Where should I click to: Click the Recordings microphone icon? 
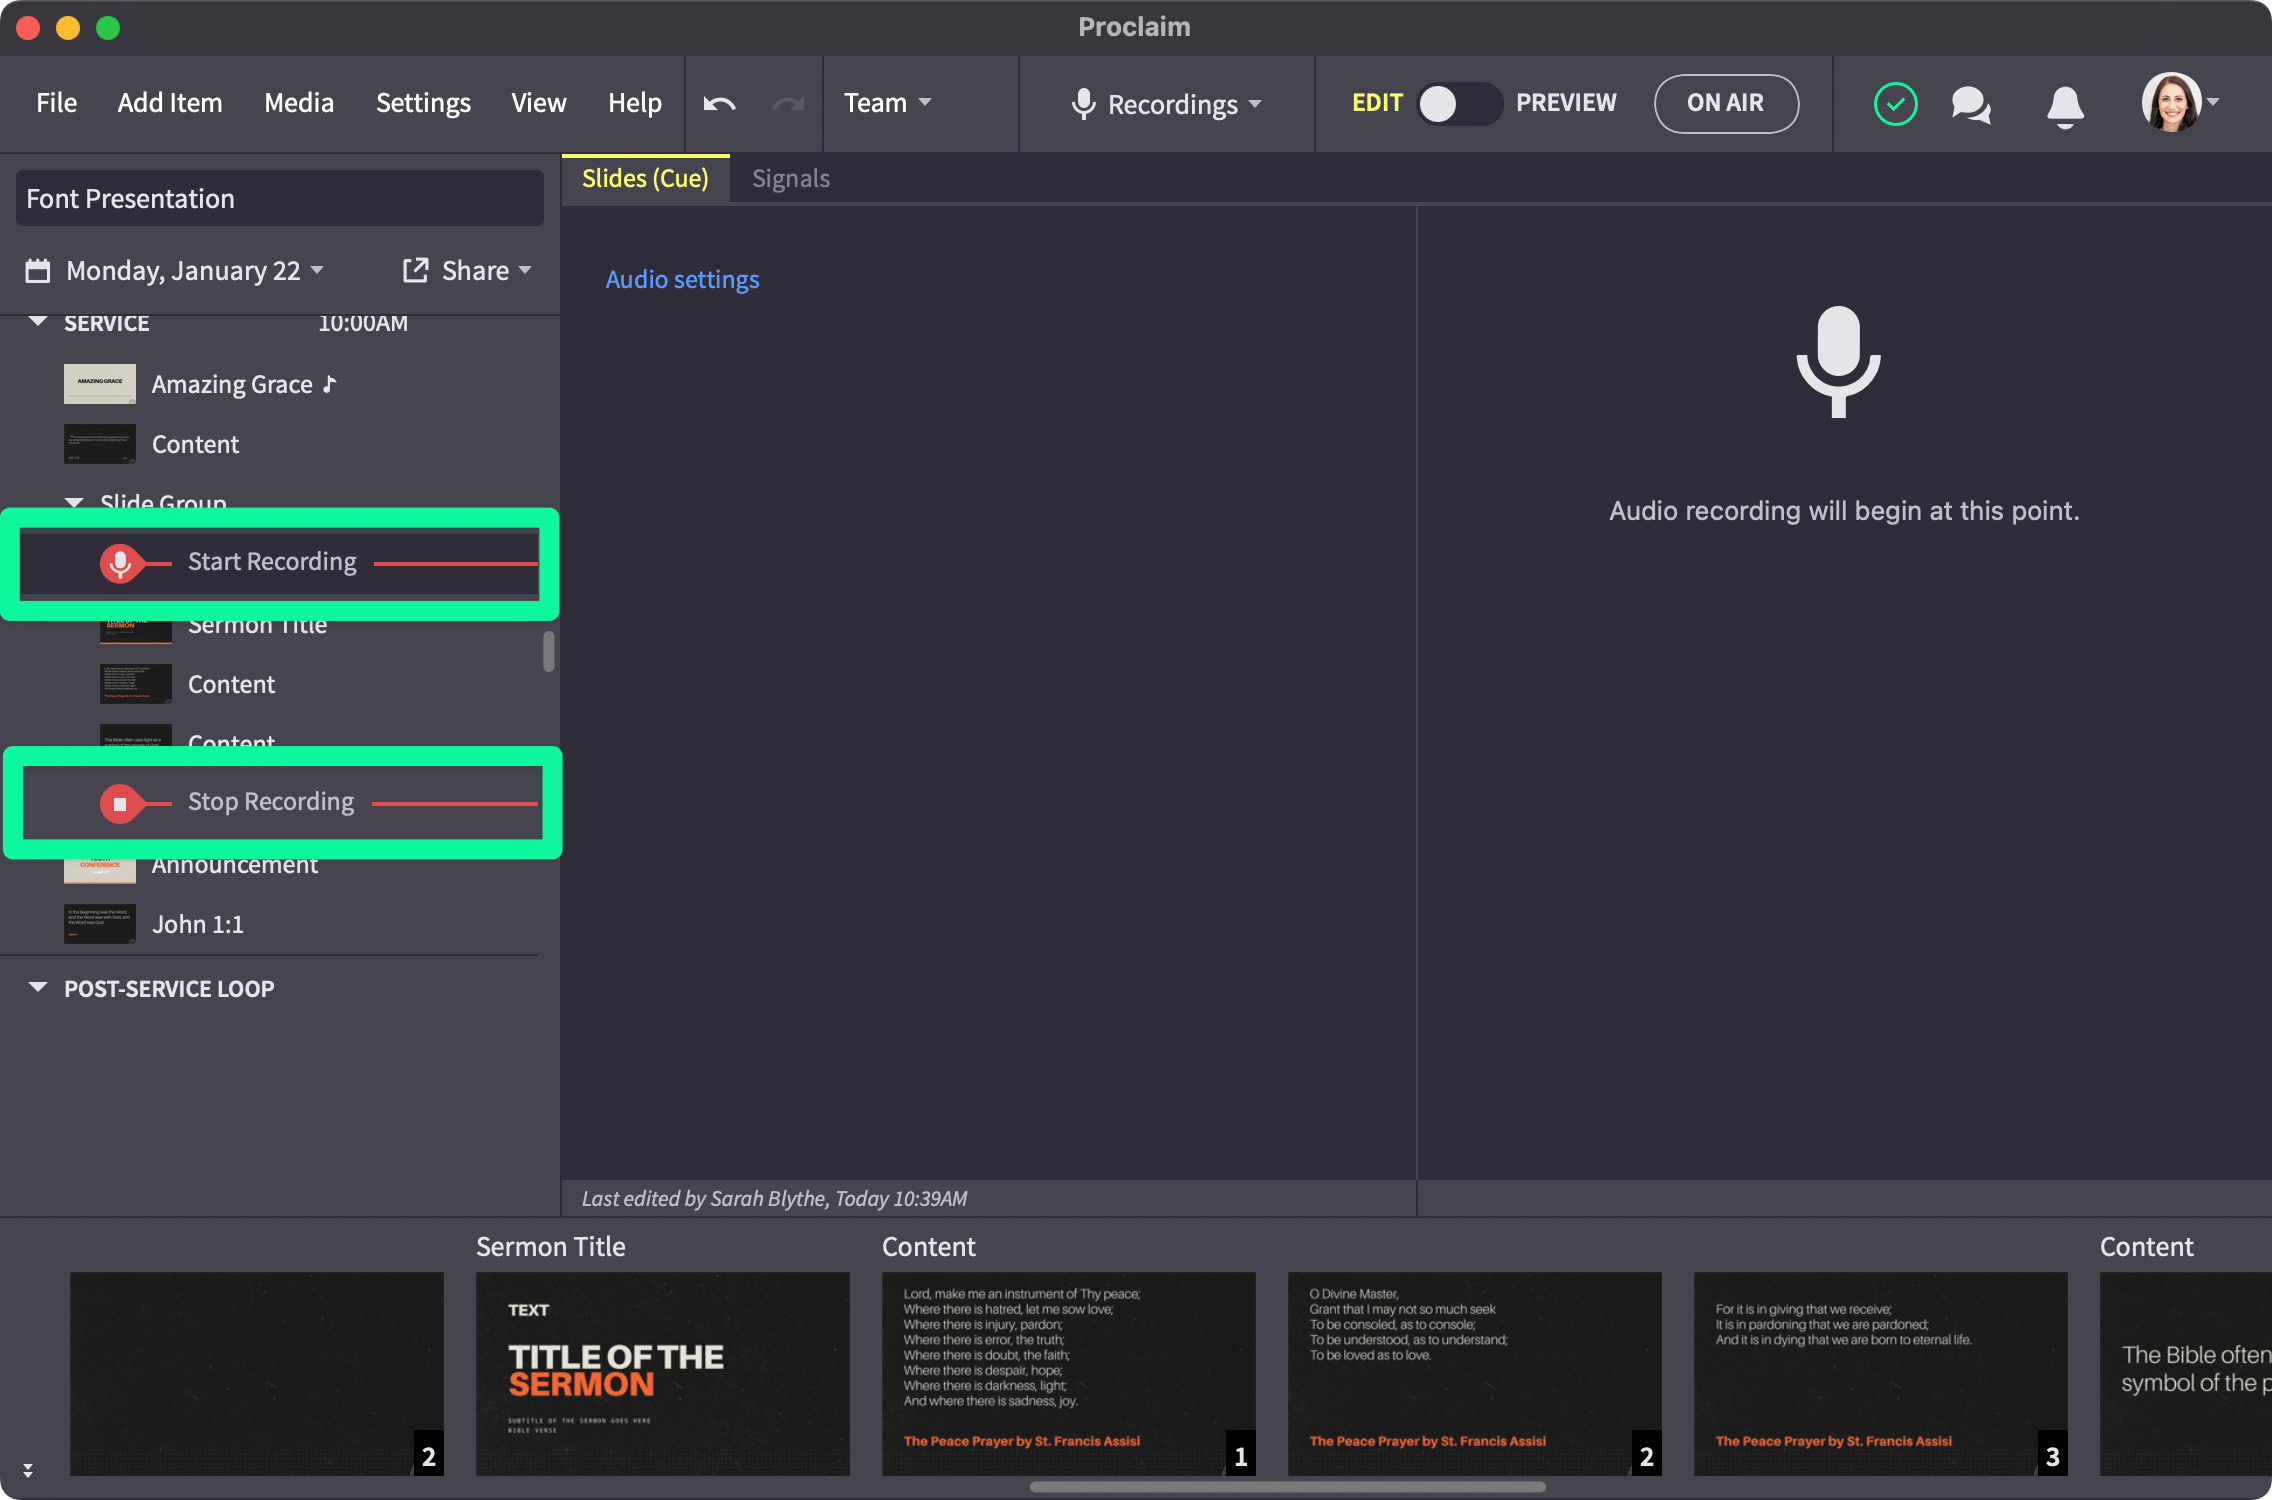point(1083,104)
